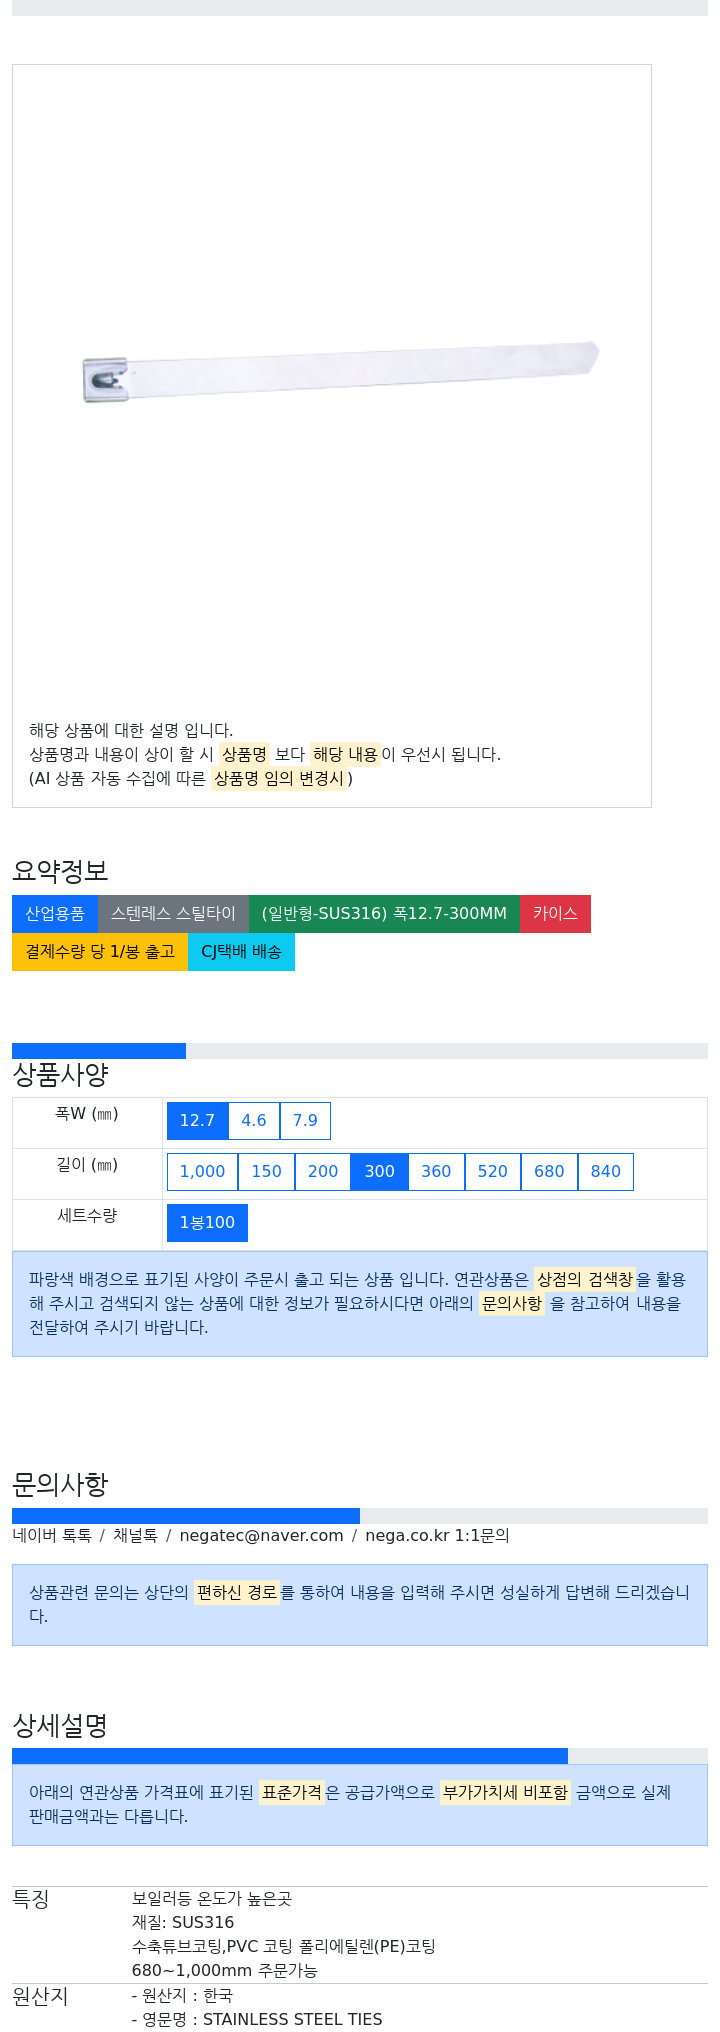Select the 4.6 width option

coord(254,1121)
